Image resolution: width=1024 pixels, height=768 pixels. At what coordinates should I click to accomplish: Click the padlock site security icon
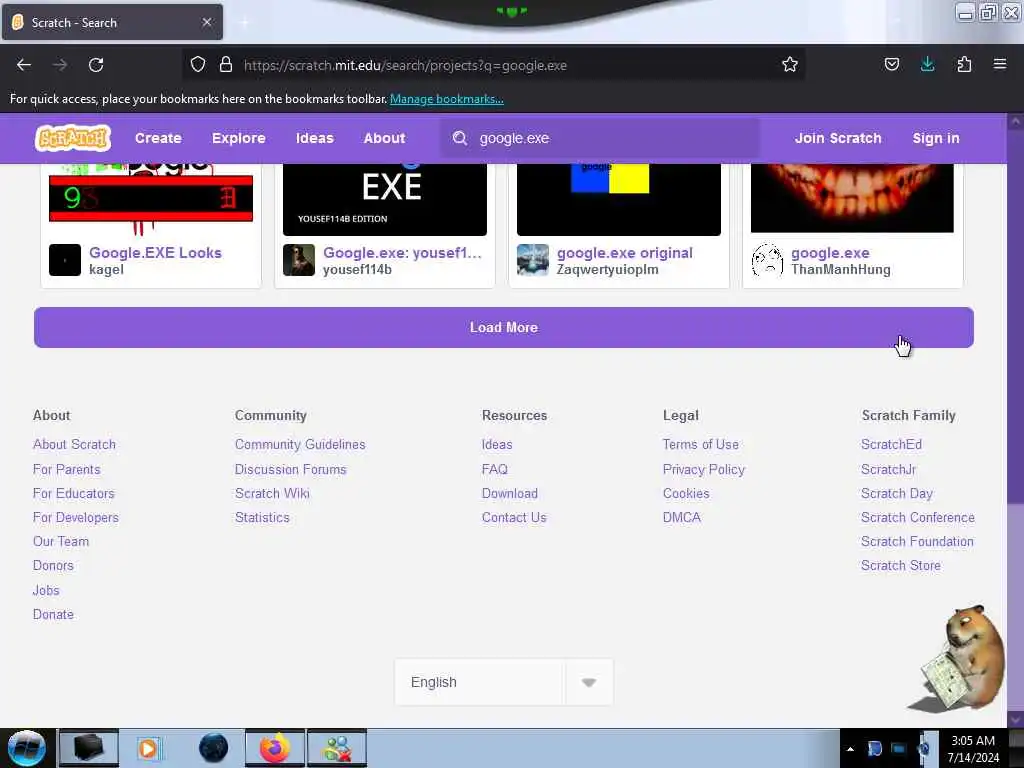226,65
